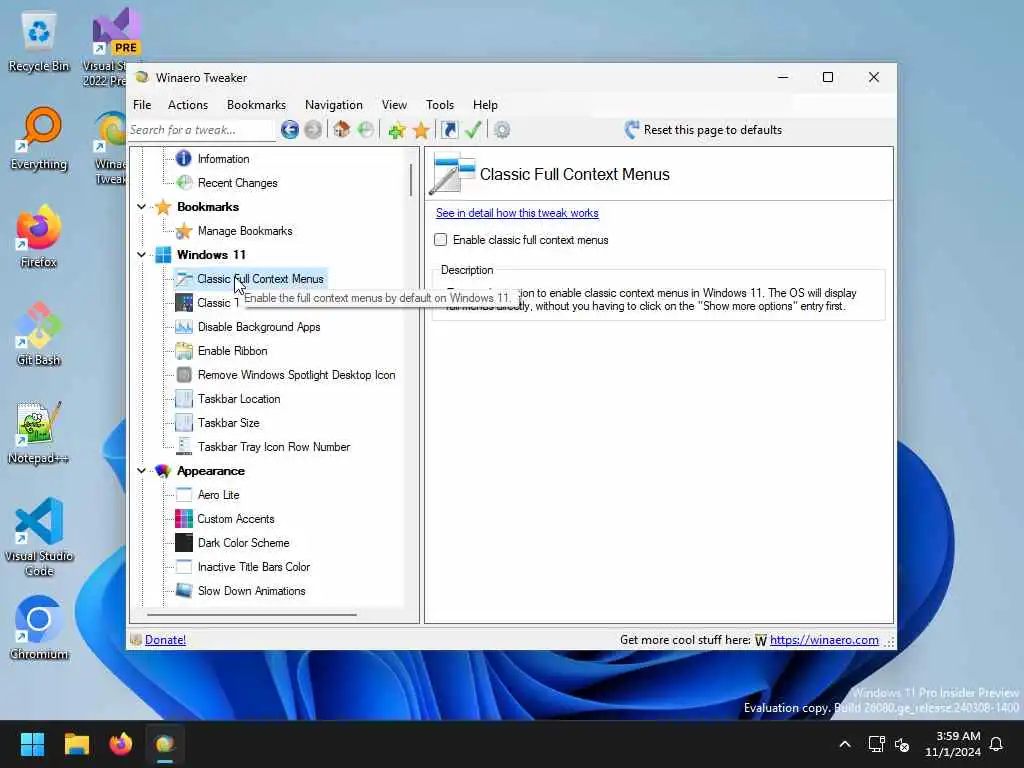This screenshot has height=768, width=1024.
Task: Go to Home page via toolbar house icon
Action: coord(342,129)
